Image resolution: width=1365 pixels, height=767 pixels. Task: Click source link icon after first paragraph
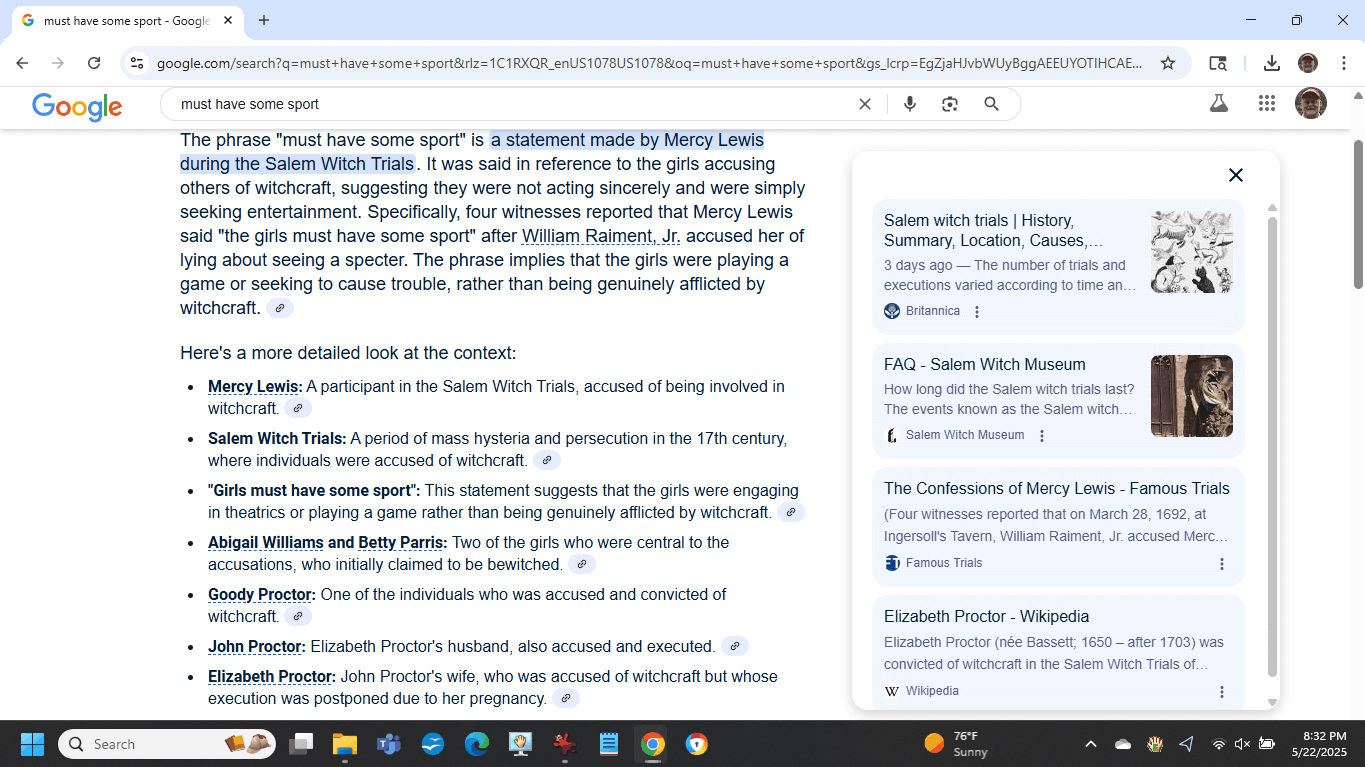[280, 308]
